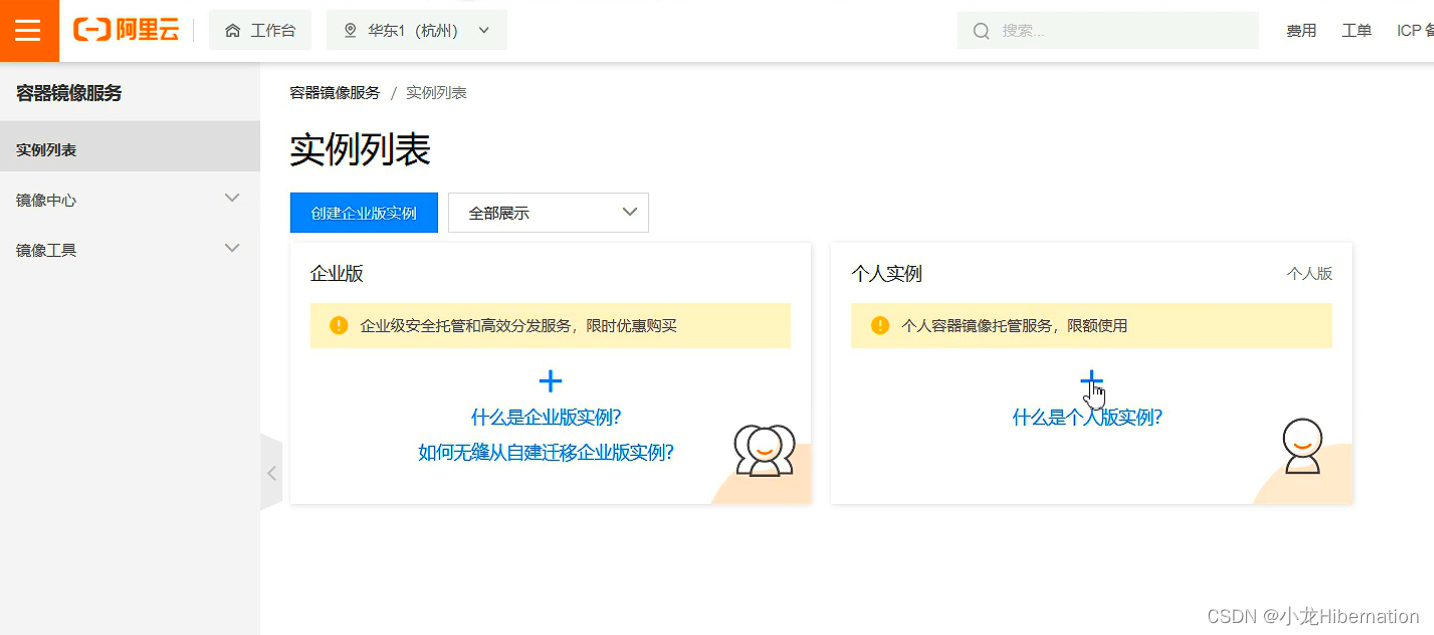This screenshot has height=635, width=1434.
Task: Open the orange hamburger menu
Action: (x=29, y=30)
